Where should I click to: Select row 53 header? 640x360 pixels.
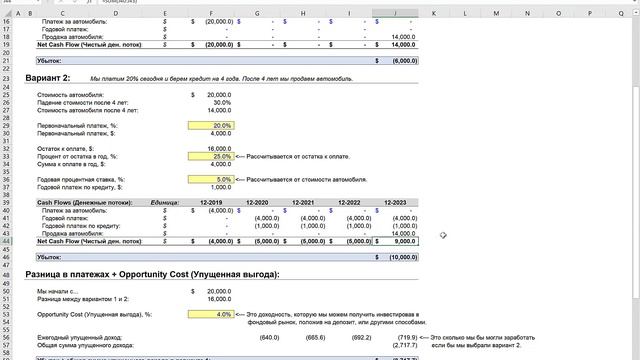pos(6,315)
